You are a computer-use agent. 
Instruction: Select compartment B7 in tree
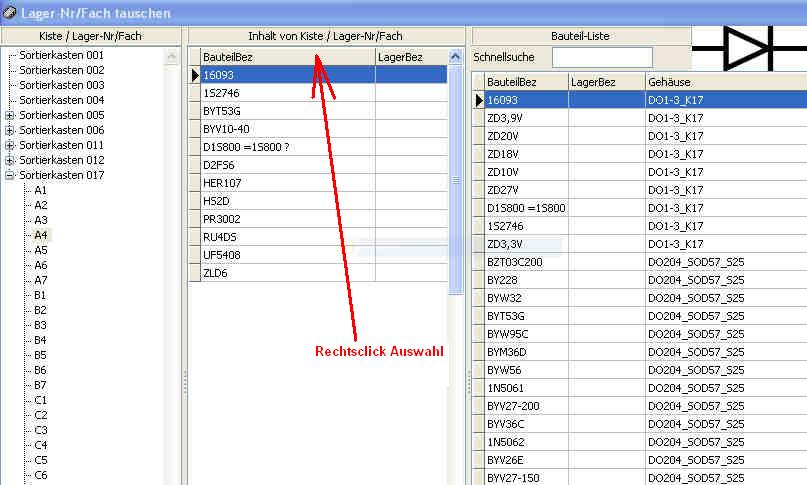tap(40, 385)
